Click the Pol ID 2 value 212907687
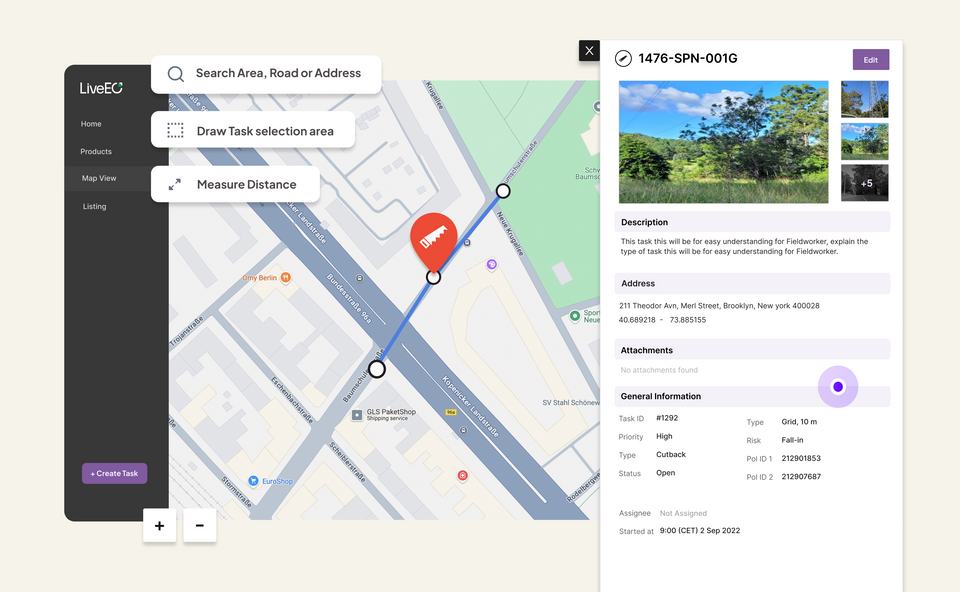The height and width of the screenshot is (592, 960). click(x=801, y=476)
